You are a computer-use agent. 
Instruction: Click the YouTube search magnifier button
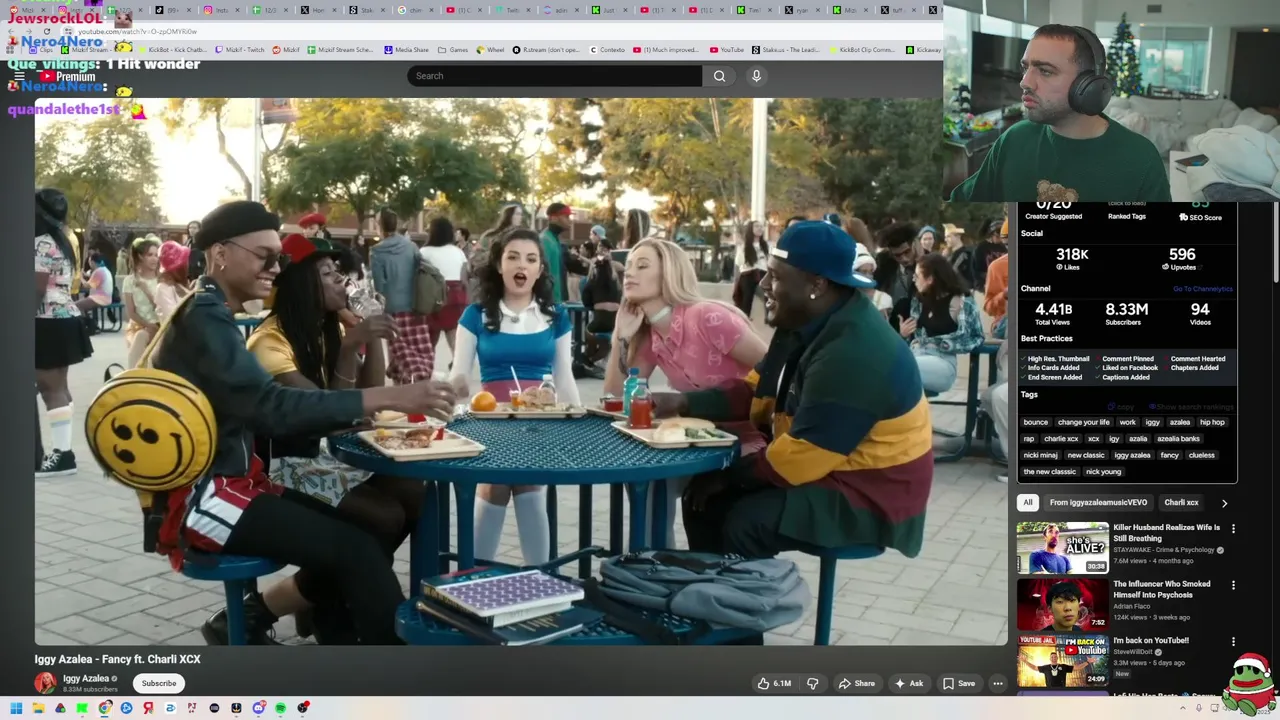[x=719, y=76]
